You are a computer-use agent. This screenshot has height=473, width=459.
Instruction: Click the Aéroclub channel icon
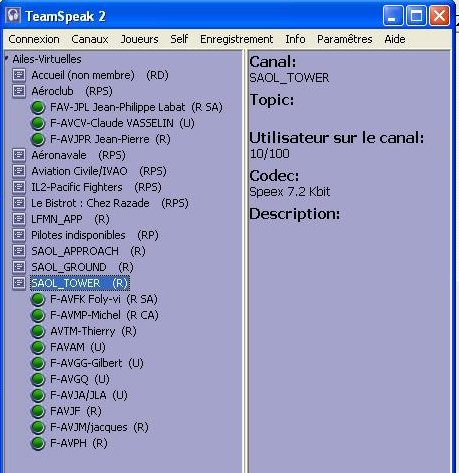click(x=19, y=91)
